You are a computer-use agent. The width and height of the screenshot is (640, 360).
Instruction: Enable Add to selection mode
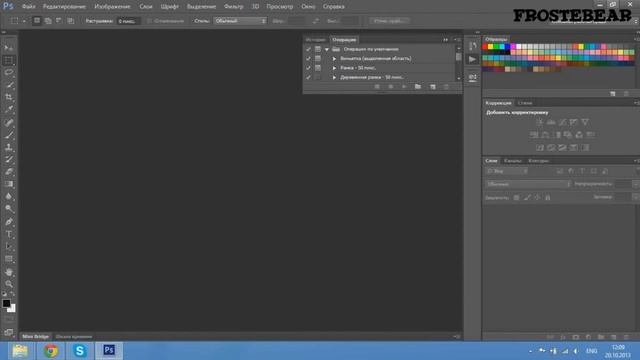click(48, 20)
